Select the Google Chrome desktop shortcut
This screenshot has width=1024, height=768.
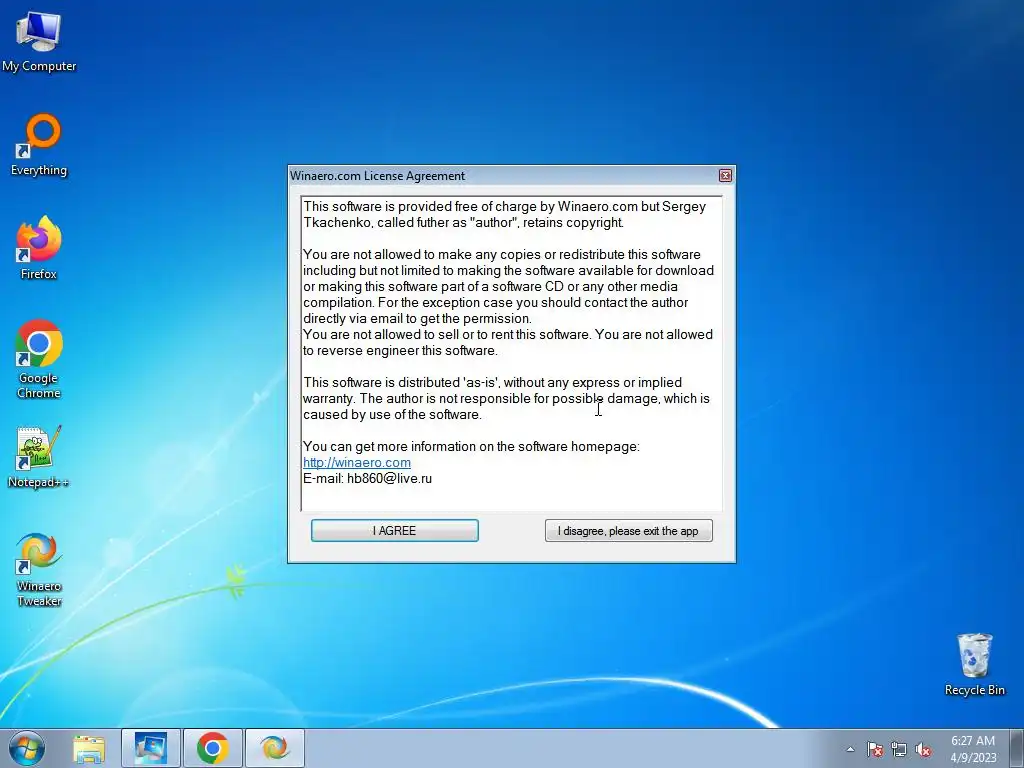[39, 359]
